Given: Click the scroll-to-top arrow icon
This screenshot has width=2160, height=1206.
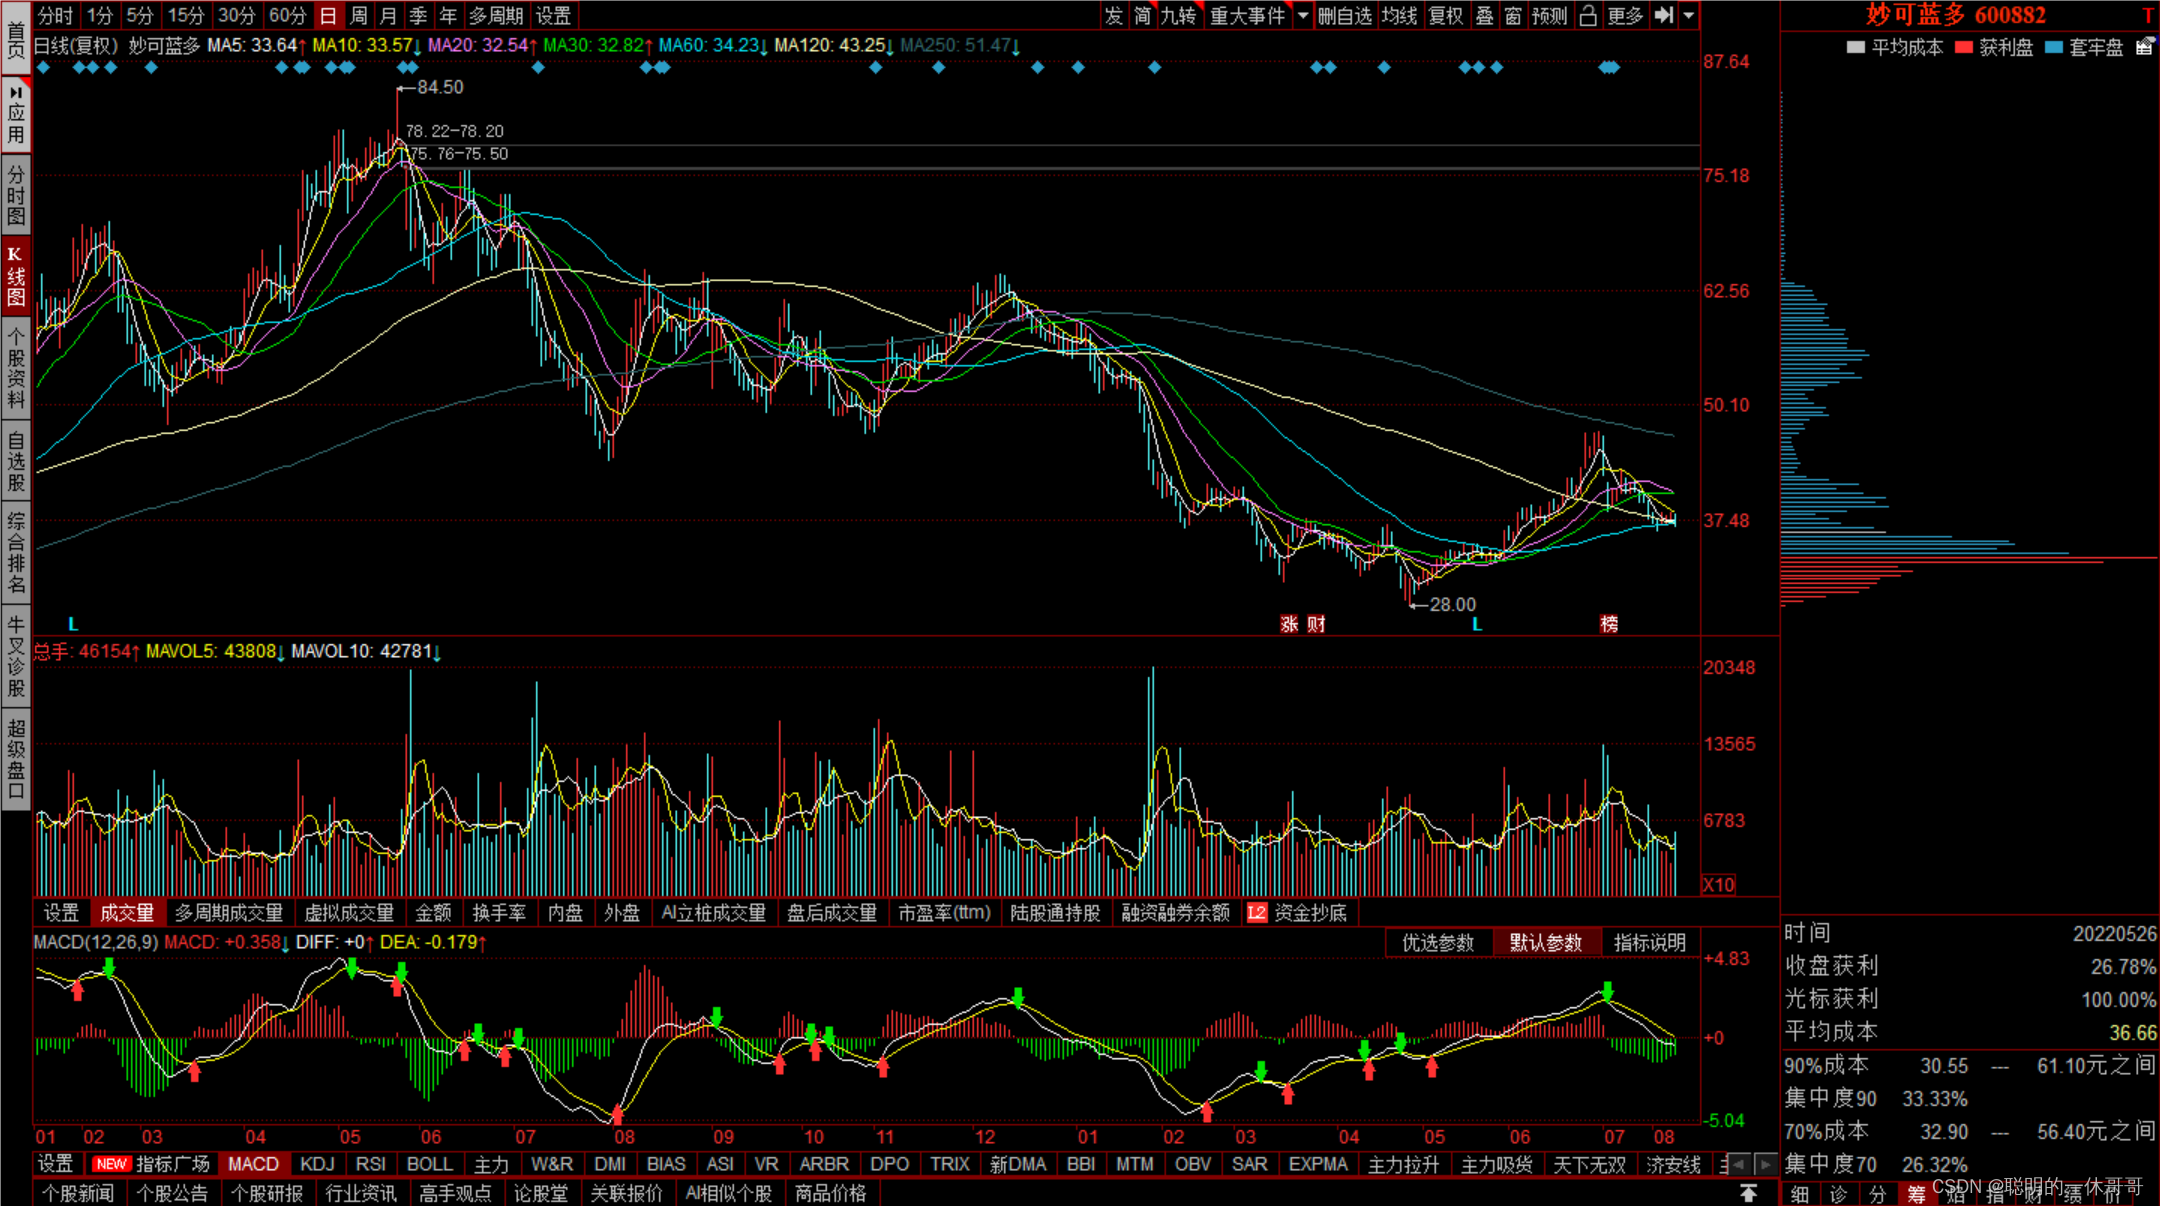Looking at the screenshot, I should pyautogui.click(x=1748, y=1193).
